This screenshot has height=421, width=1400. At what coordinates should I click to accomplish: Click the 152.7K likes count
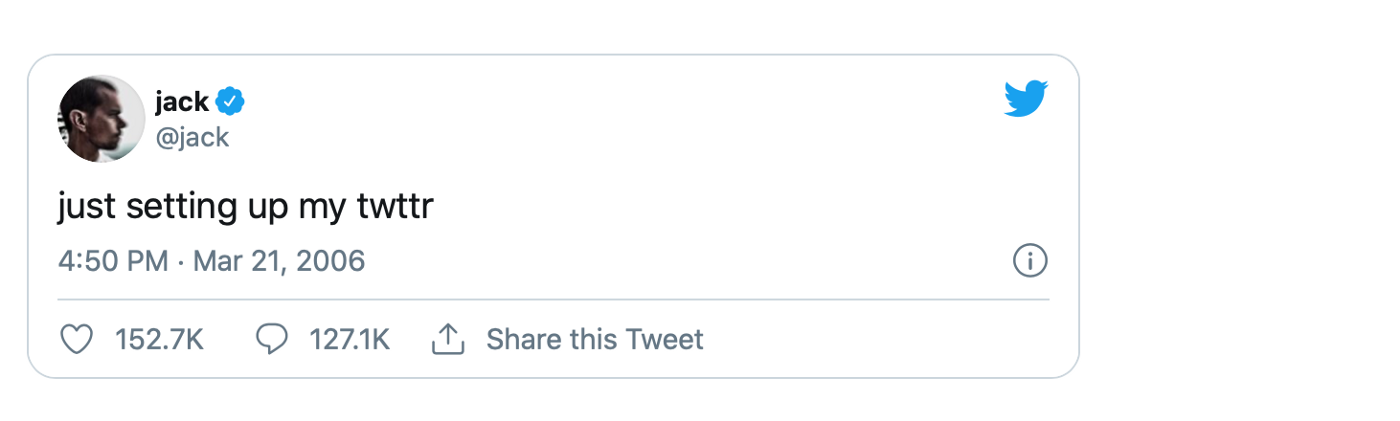point(160,340)
